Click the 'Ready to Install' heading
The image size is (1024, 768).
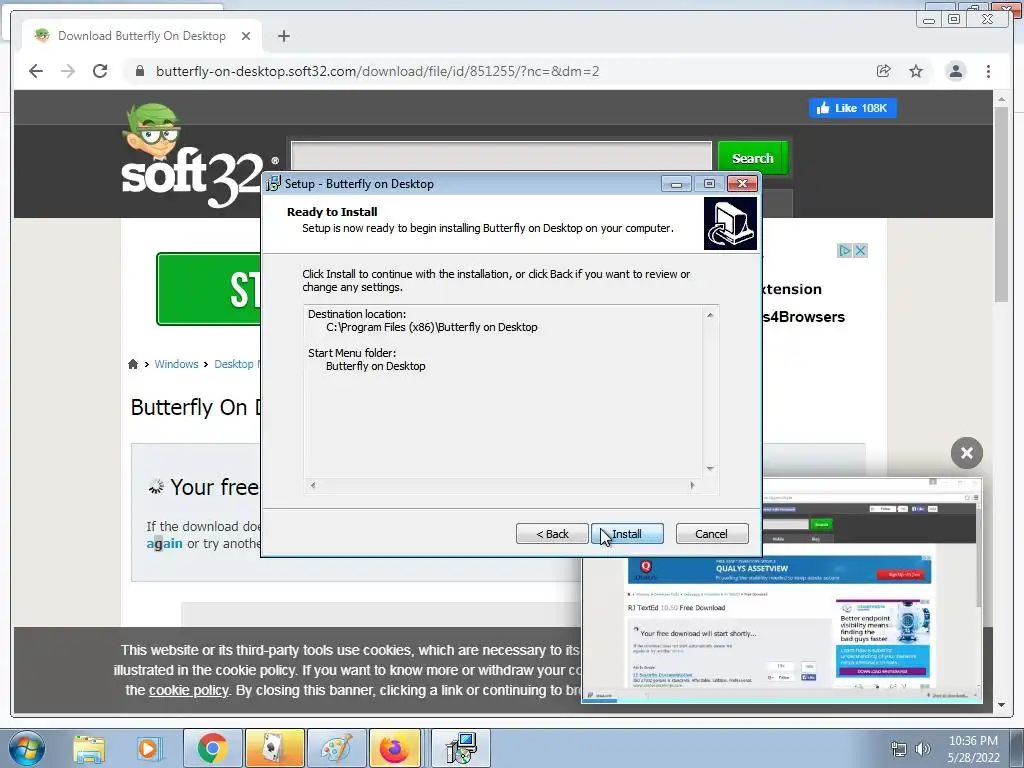(x=332, y=212)
